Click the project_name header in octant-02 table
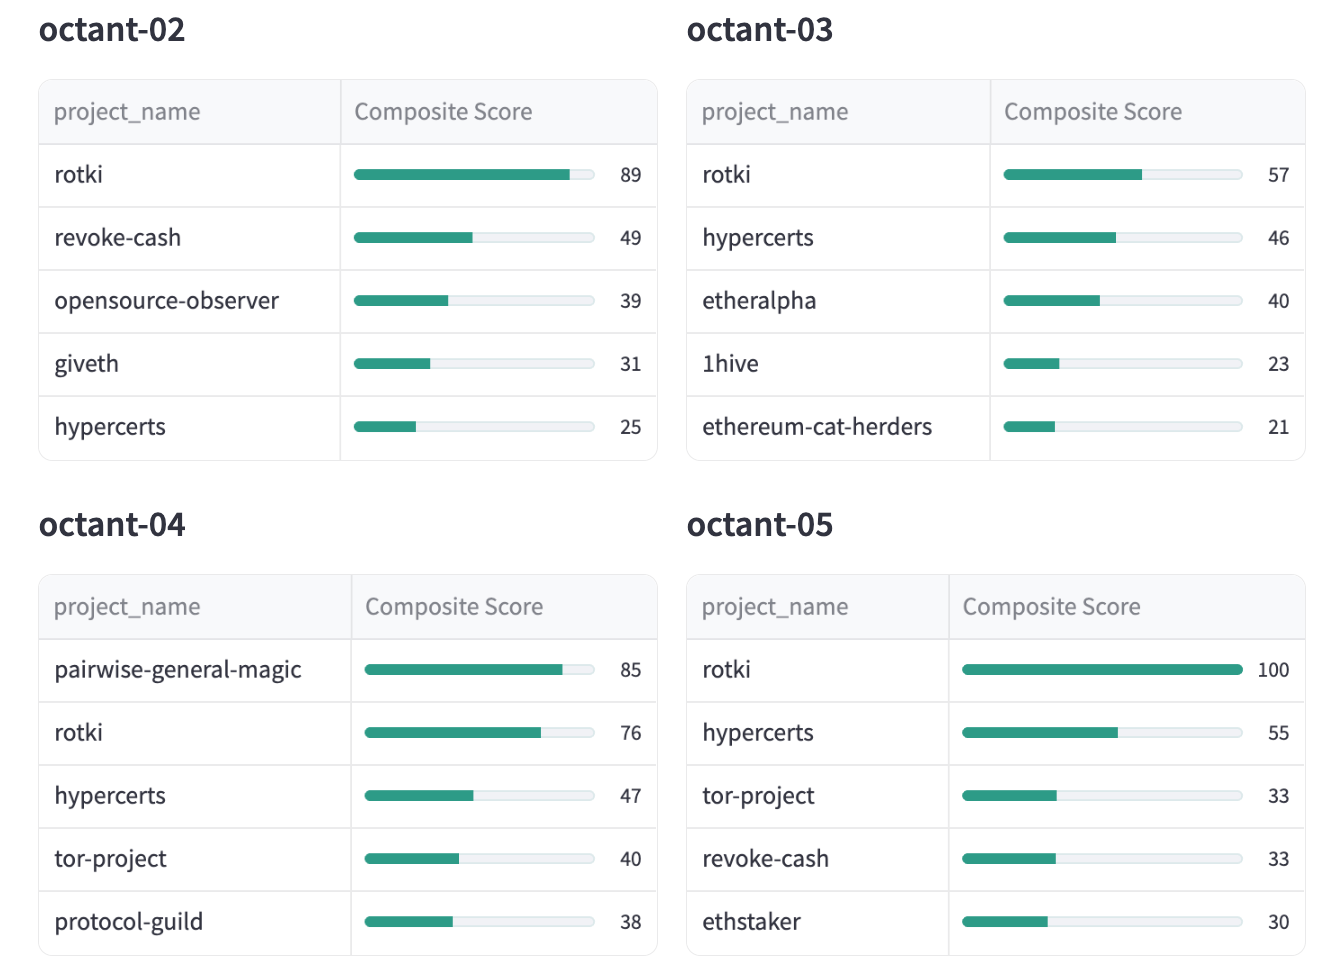The image size is (1340, 980). [x=127, y=112]
